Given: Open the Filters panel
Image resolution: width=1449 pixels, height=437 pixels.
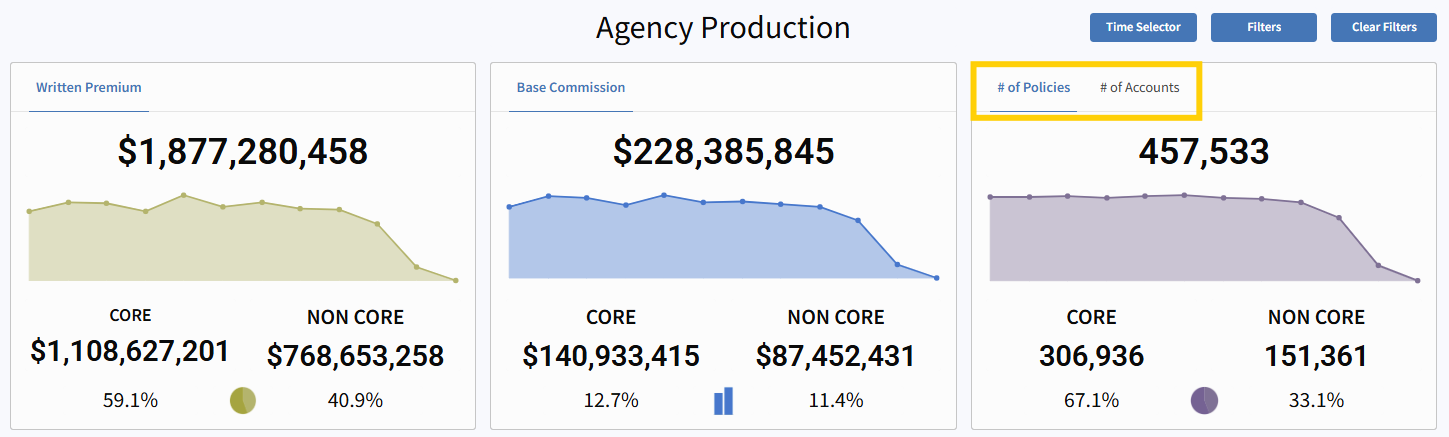Looking at the screenshot, I should coord(1264,27).
